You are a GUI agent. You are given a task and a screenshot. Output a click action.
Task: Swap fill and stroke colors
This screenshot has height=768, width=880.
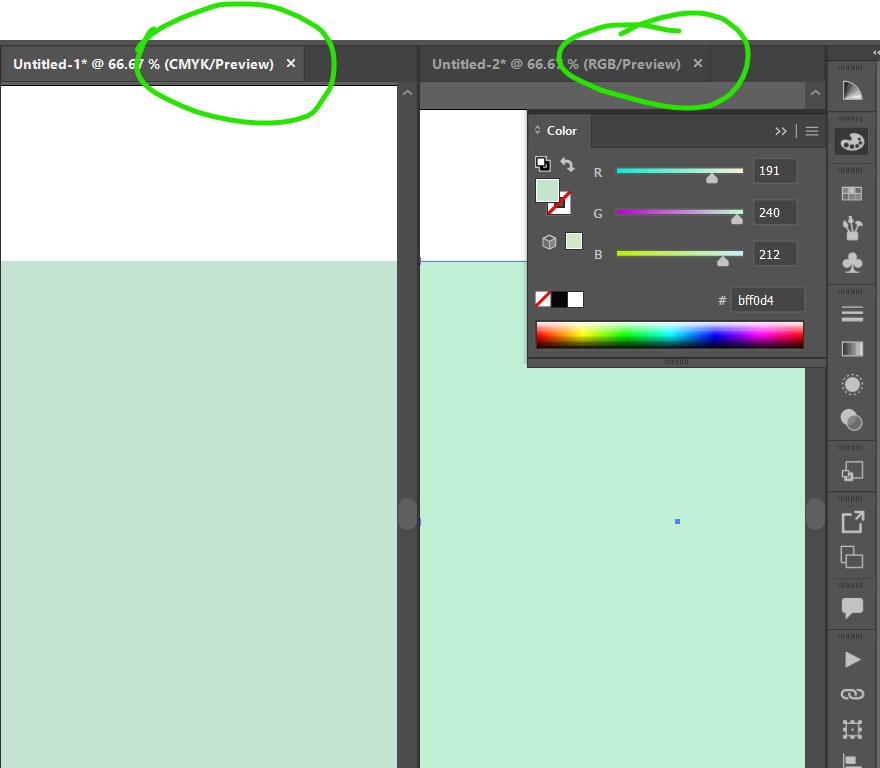click(568, 165)
